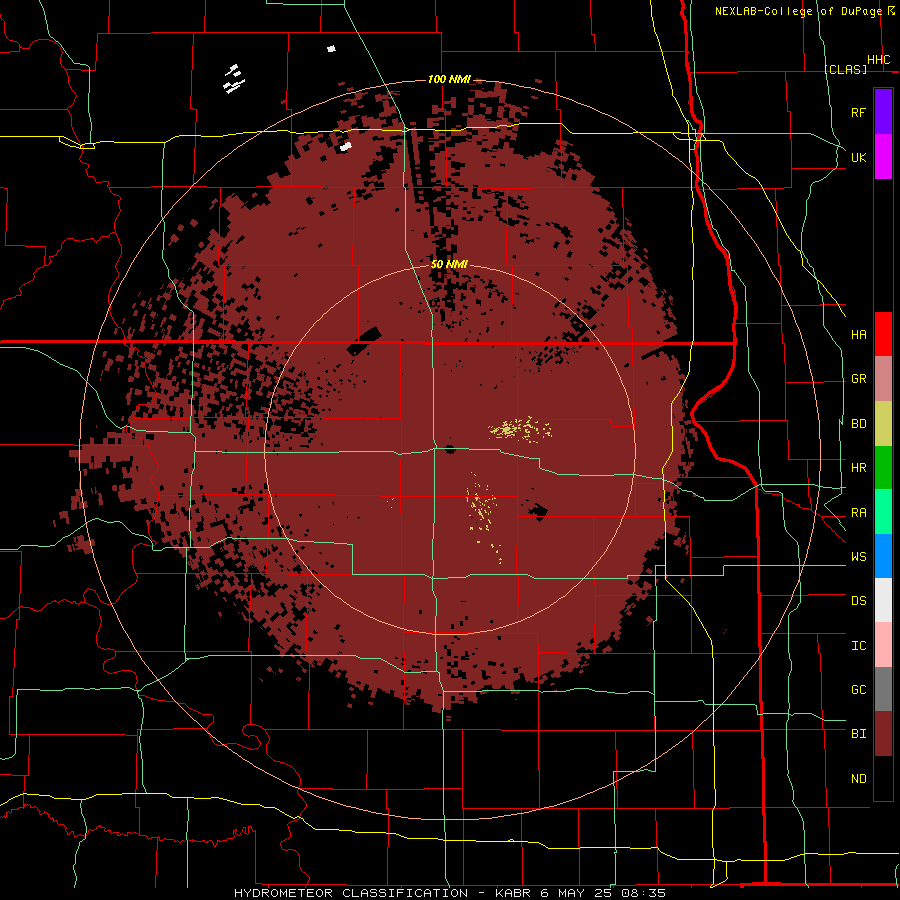Image resolution: width=900 pixels, height=900 pixels.
Task: Click the RF legend label
Action: point(858,112)
